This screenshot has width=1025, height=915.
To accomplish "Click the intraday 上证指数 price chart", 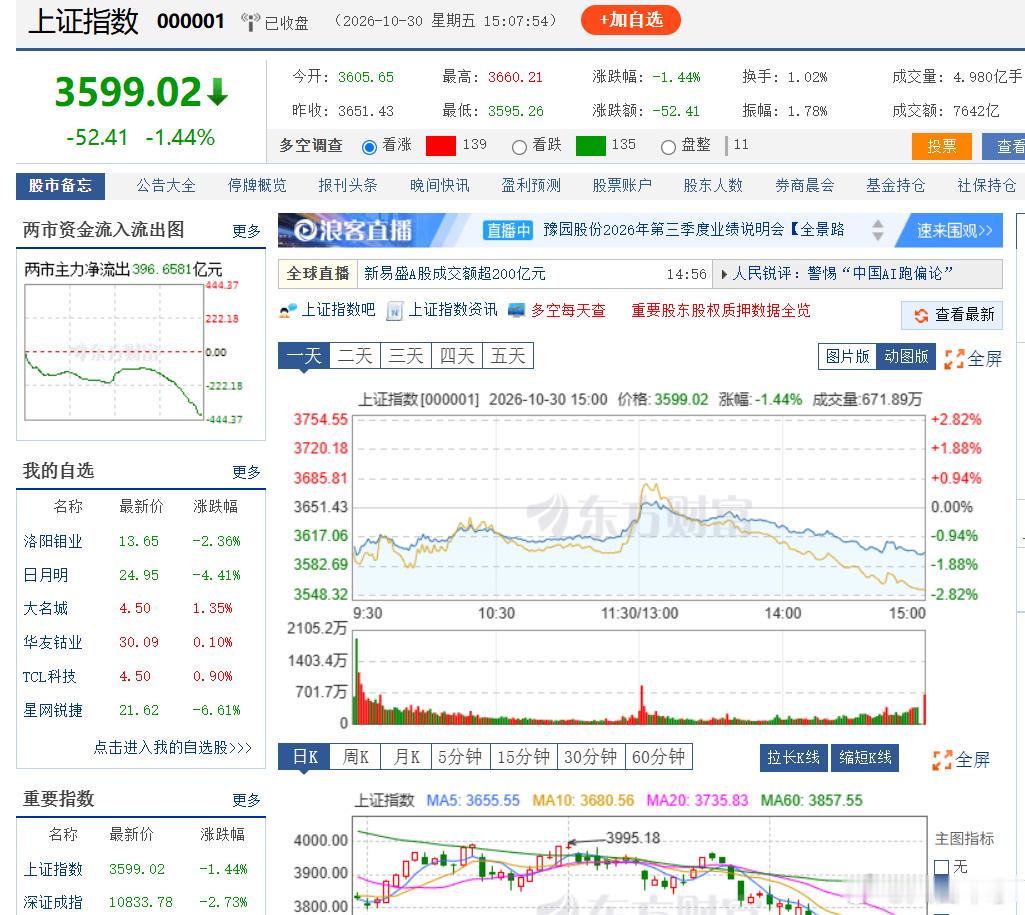I will tap(639, 507).
